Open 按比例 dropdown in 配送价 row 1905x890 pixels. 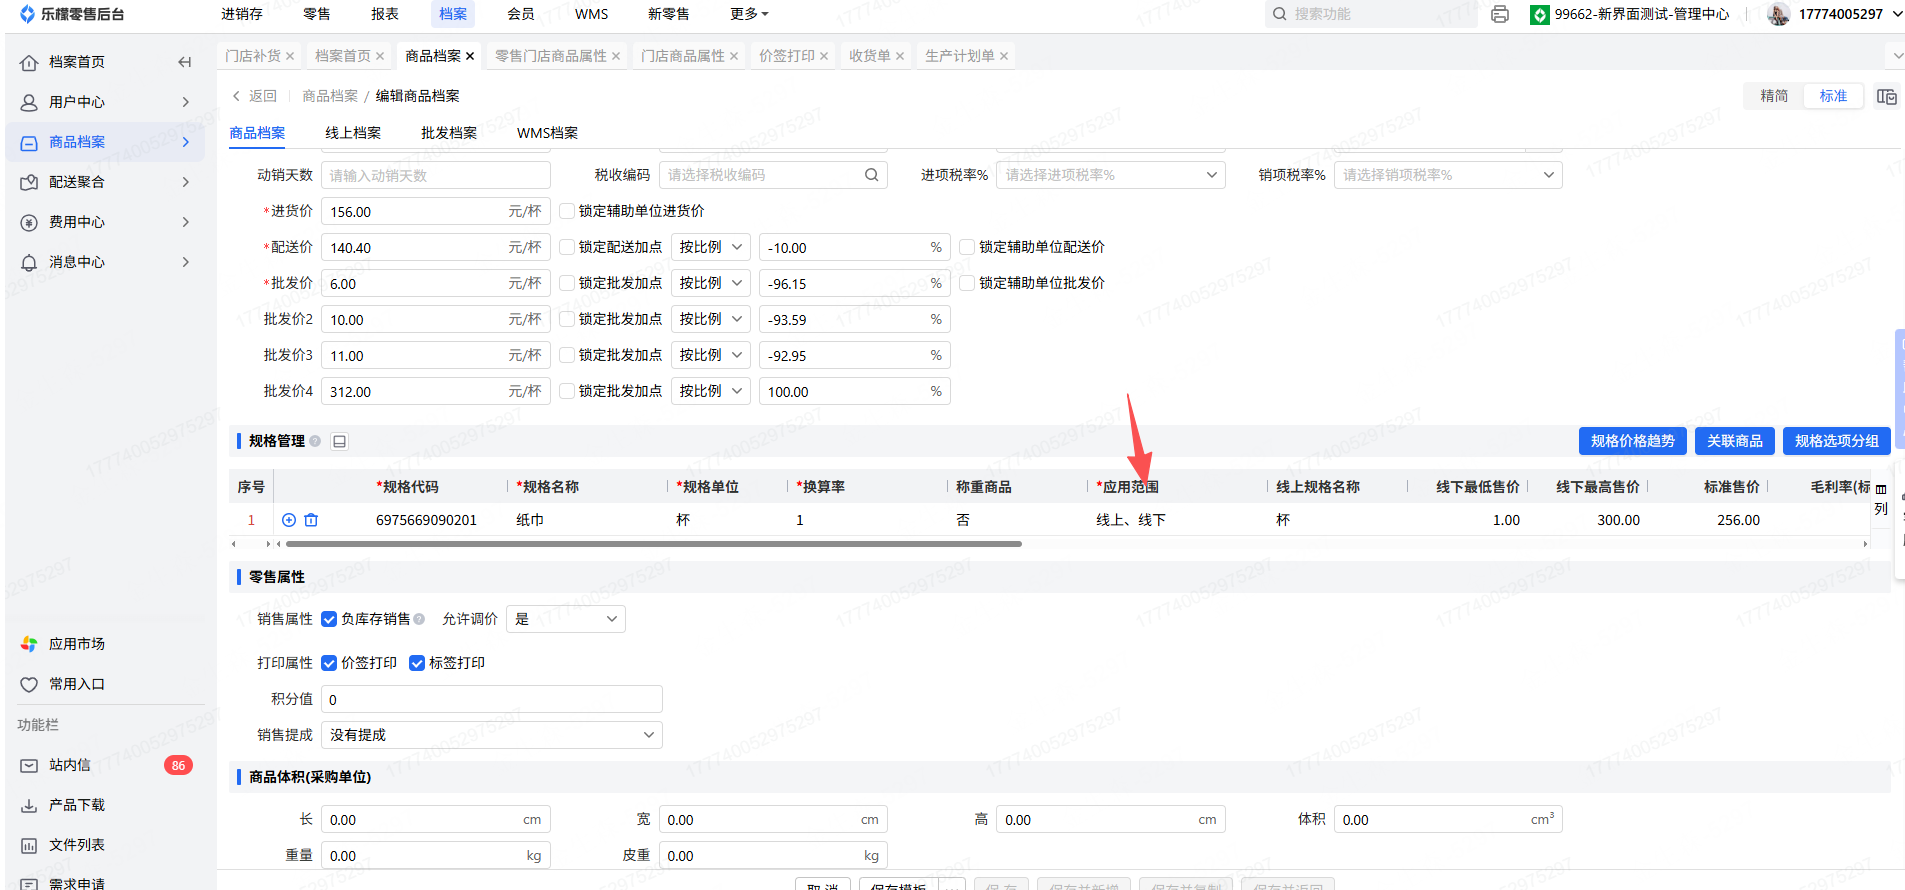(710, 247)
